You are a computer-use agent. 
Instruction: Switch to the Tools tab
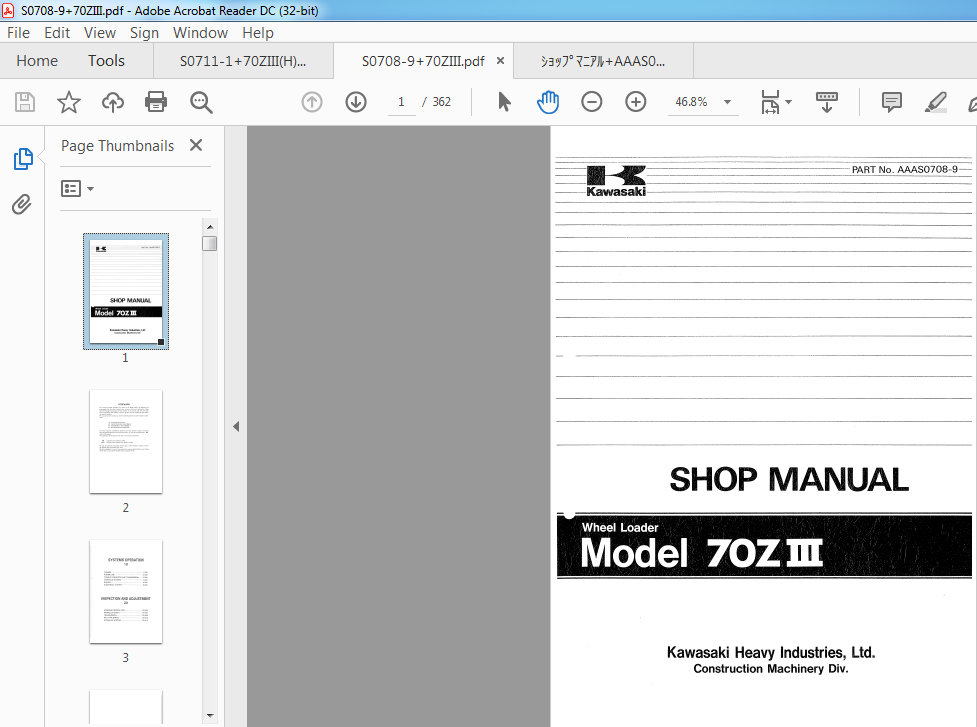coord(106,60)
